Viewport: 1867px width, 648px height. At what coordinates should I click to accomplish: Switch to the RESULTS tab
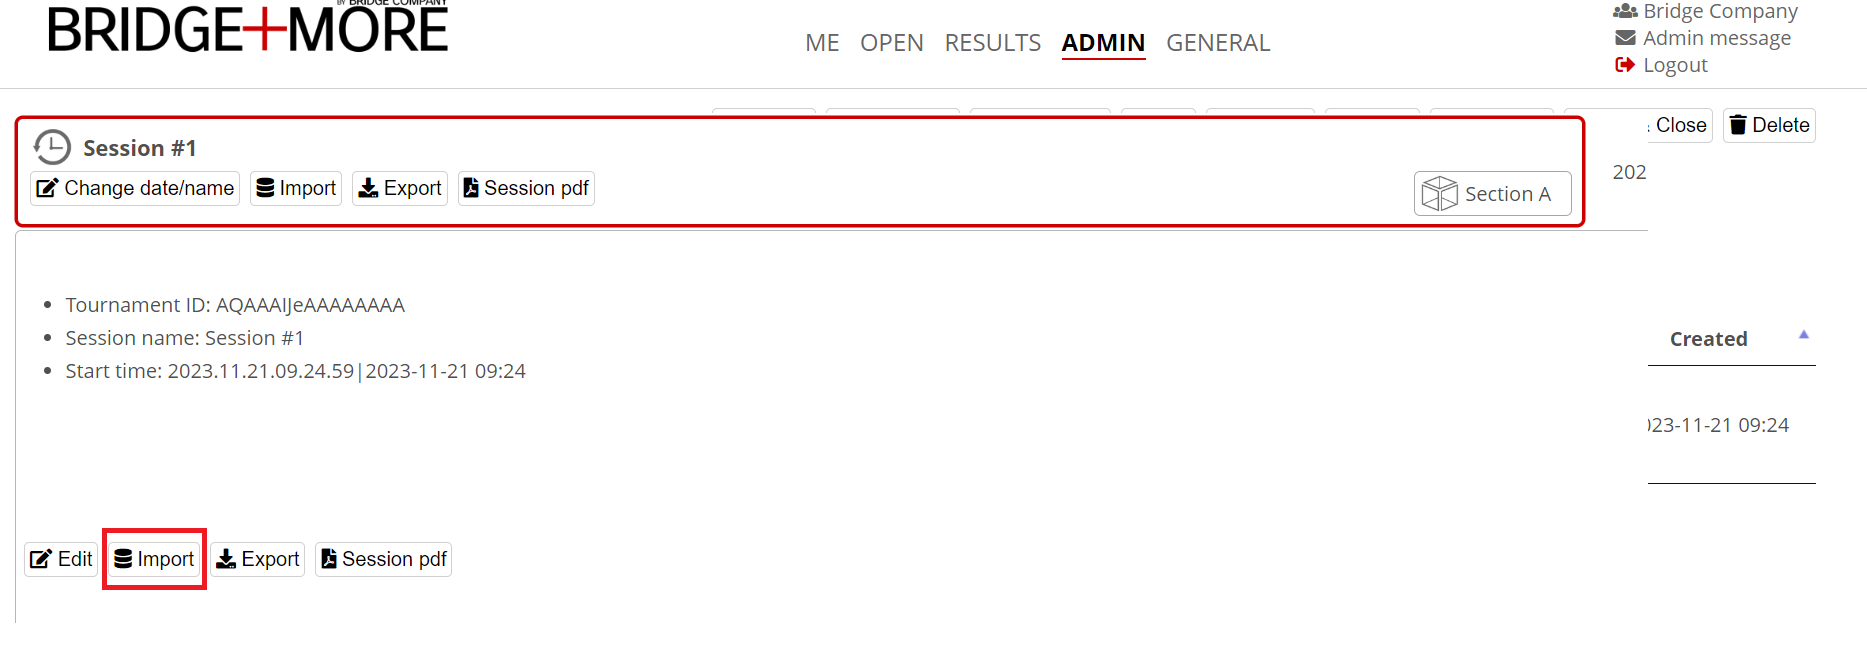point(991,43)
